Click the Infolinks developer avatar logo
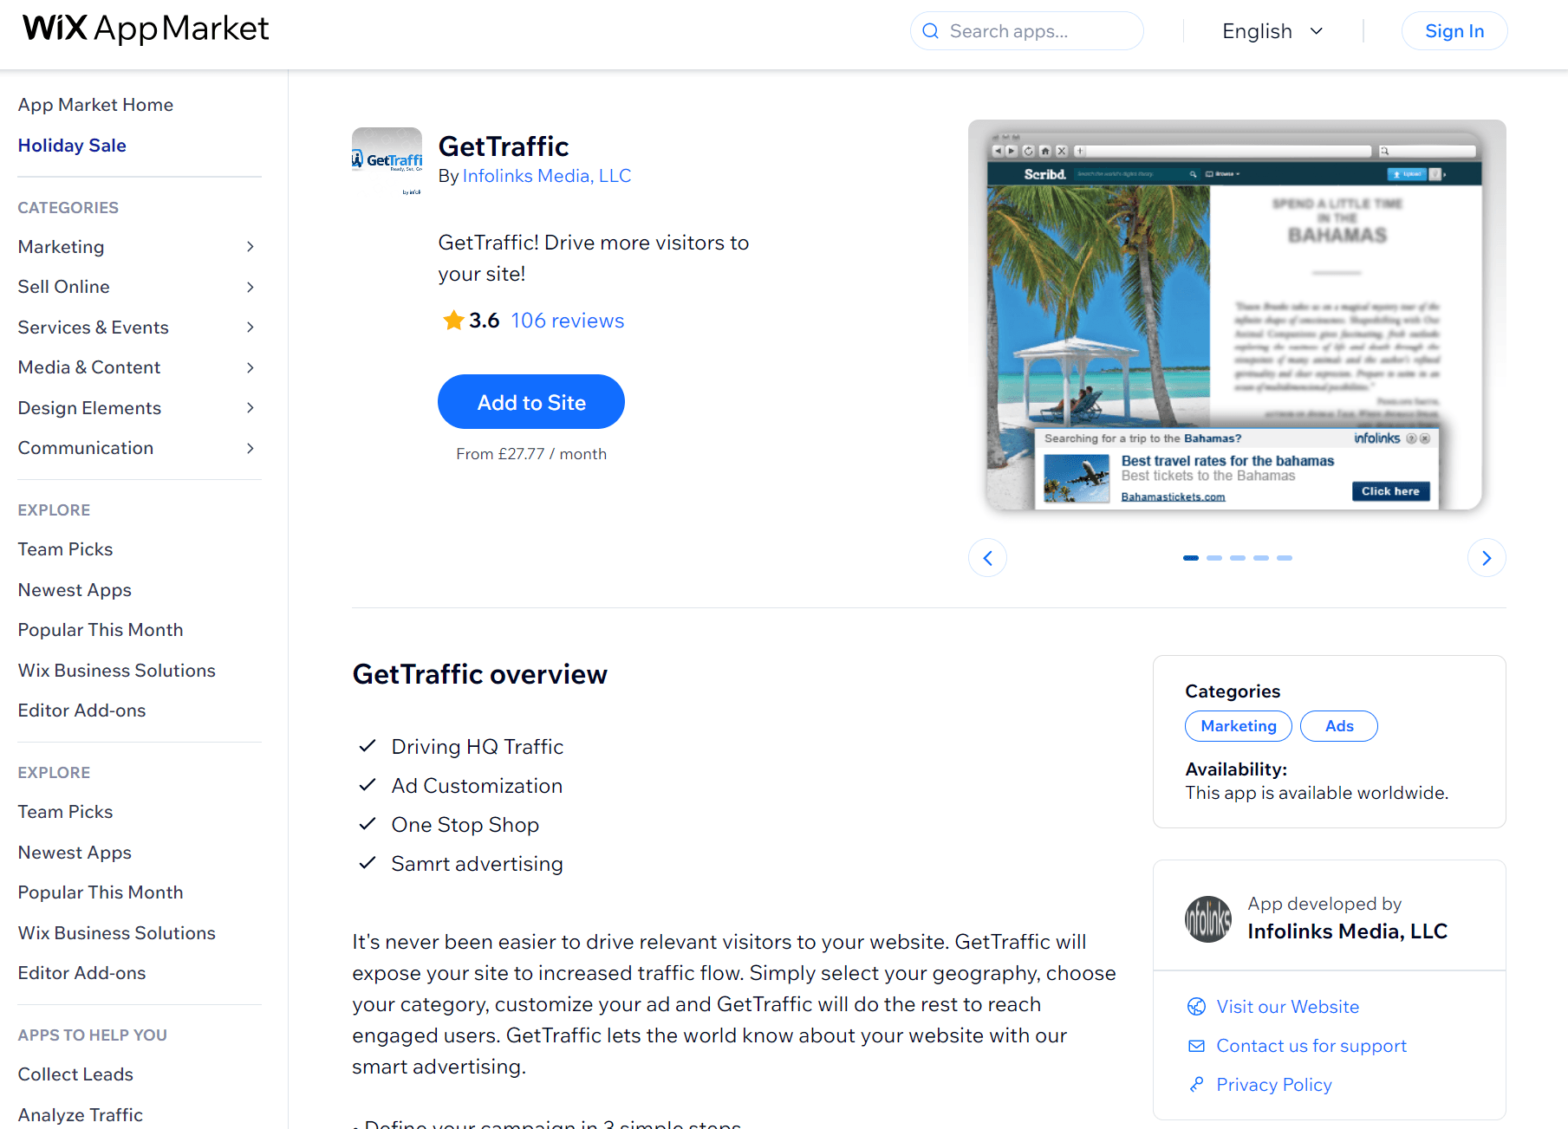This screenshot has height=1129, width=1568. 1208,919
